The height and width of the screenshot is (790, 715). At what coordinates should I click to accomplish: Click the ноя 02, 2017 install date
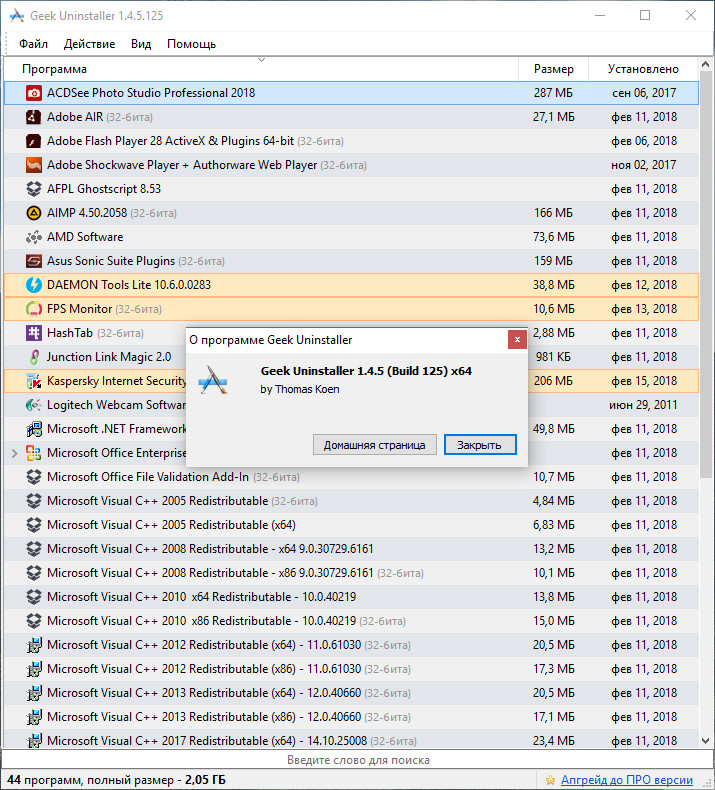click(643, 165)
